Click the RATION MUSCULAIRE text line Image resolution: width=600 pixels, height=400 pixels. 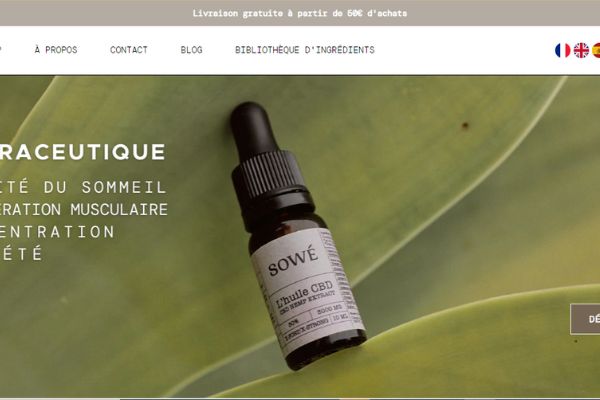pyautogui.click(x=84, y=209)
